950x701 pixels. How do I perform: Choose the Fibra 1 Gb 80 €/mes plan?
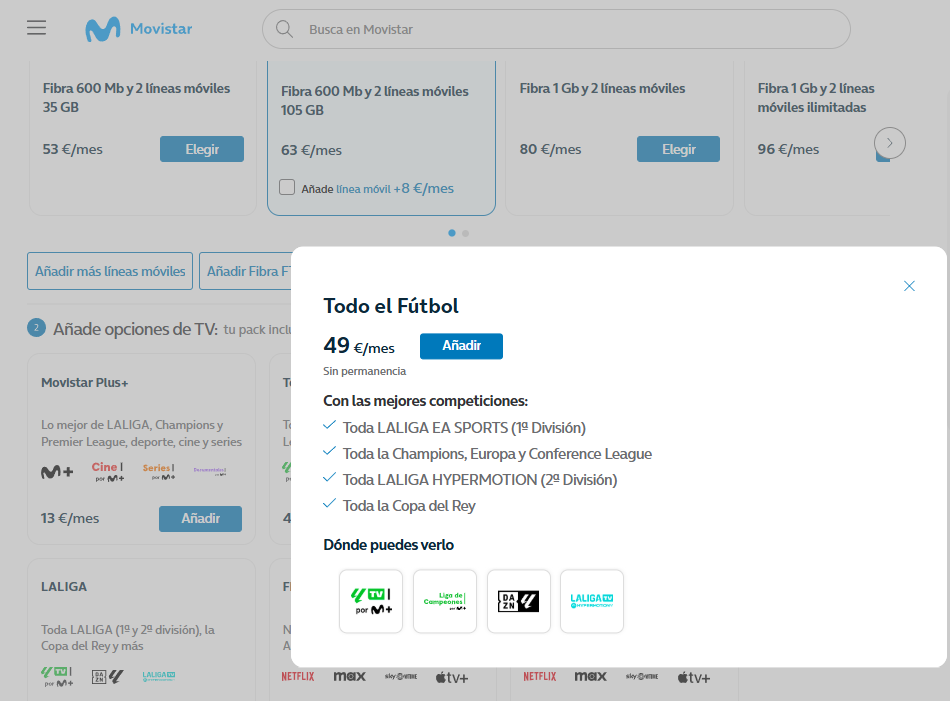click(678, 149)
